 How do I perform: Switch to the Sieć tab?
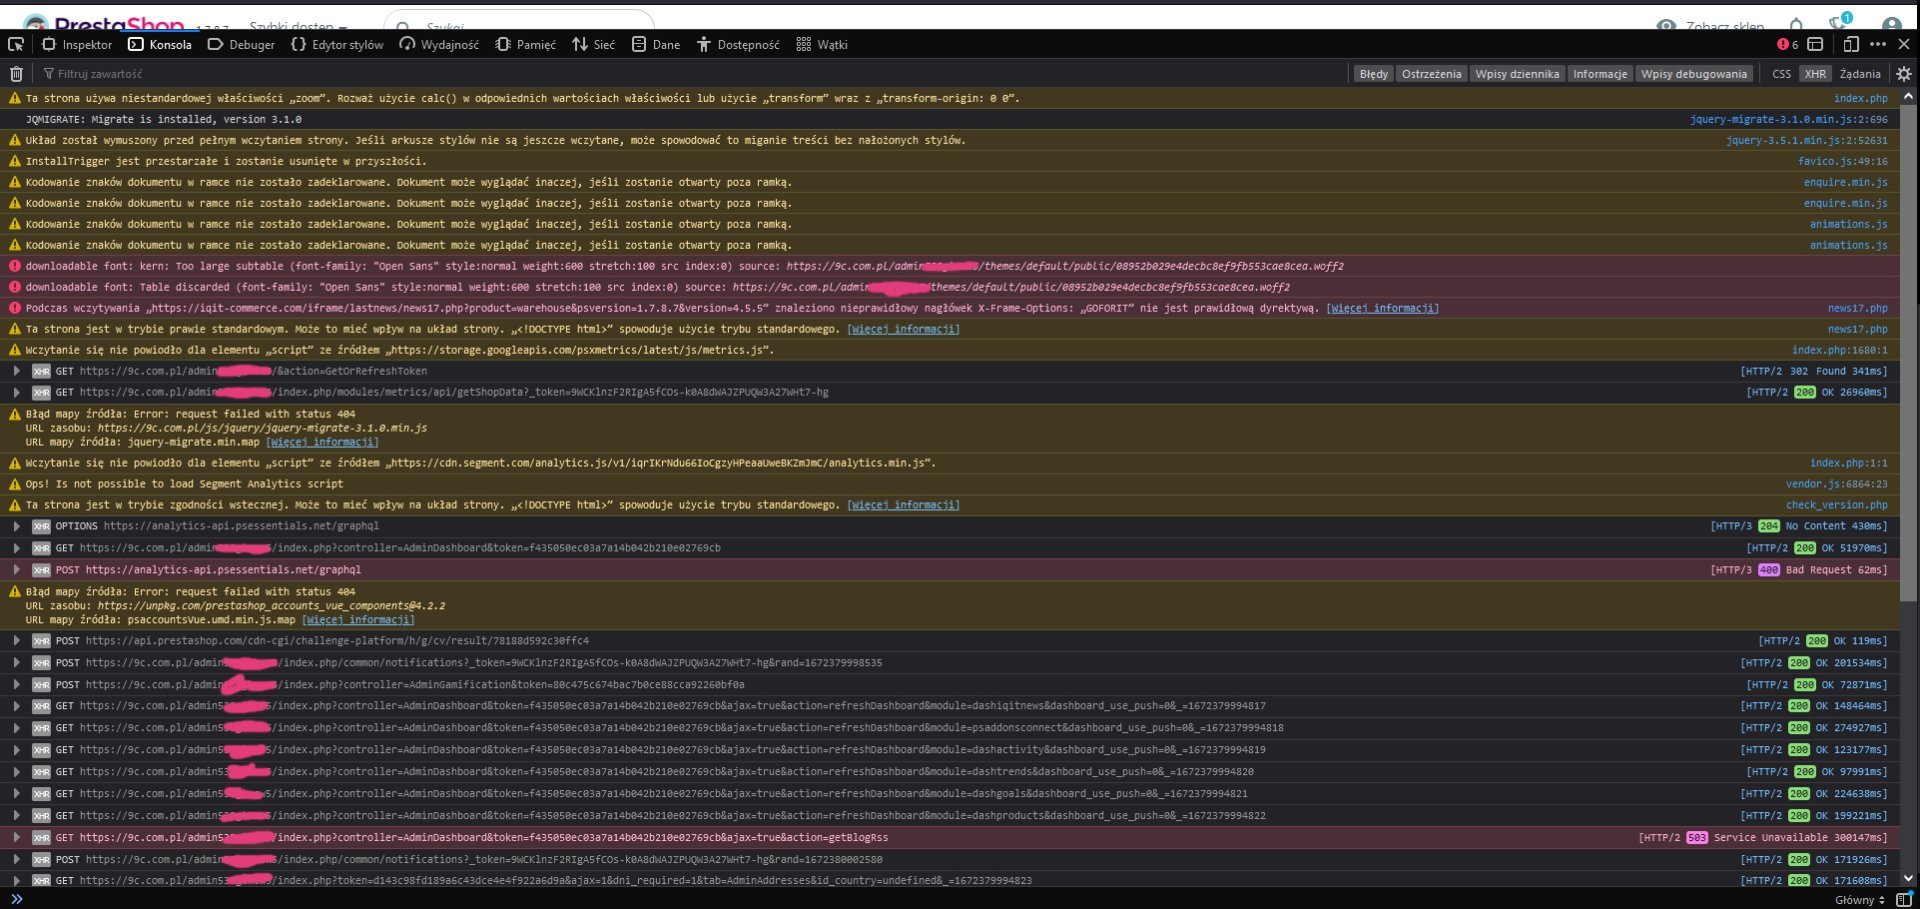pyautogui.click(x=593, y=44)
